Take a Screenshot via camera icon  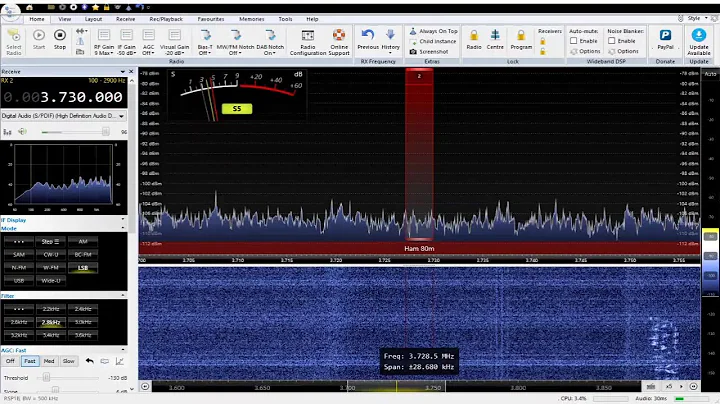(x=413, y=52)
